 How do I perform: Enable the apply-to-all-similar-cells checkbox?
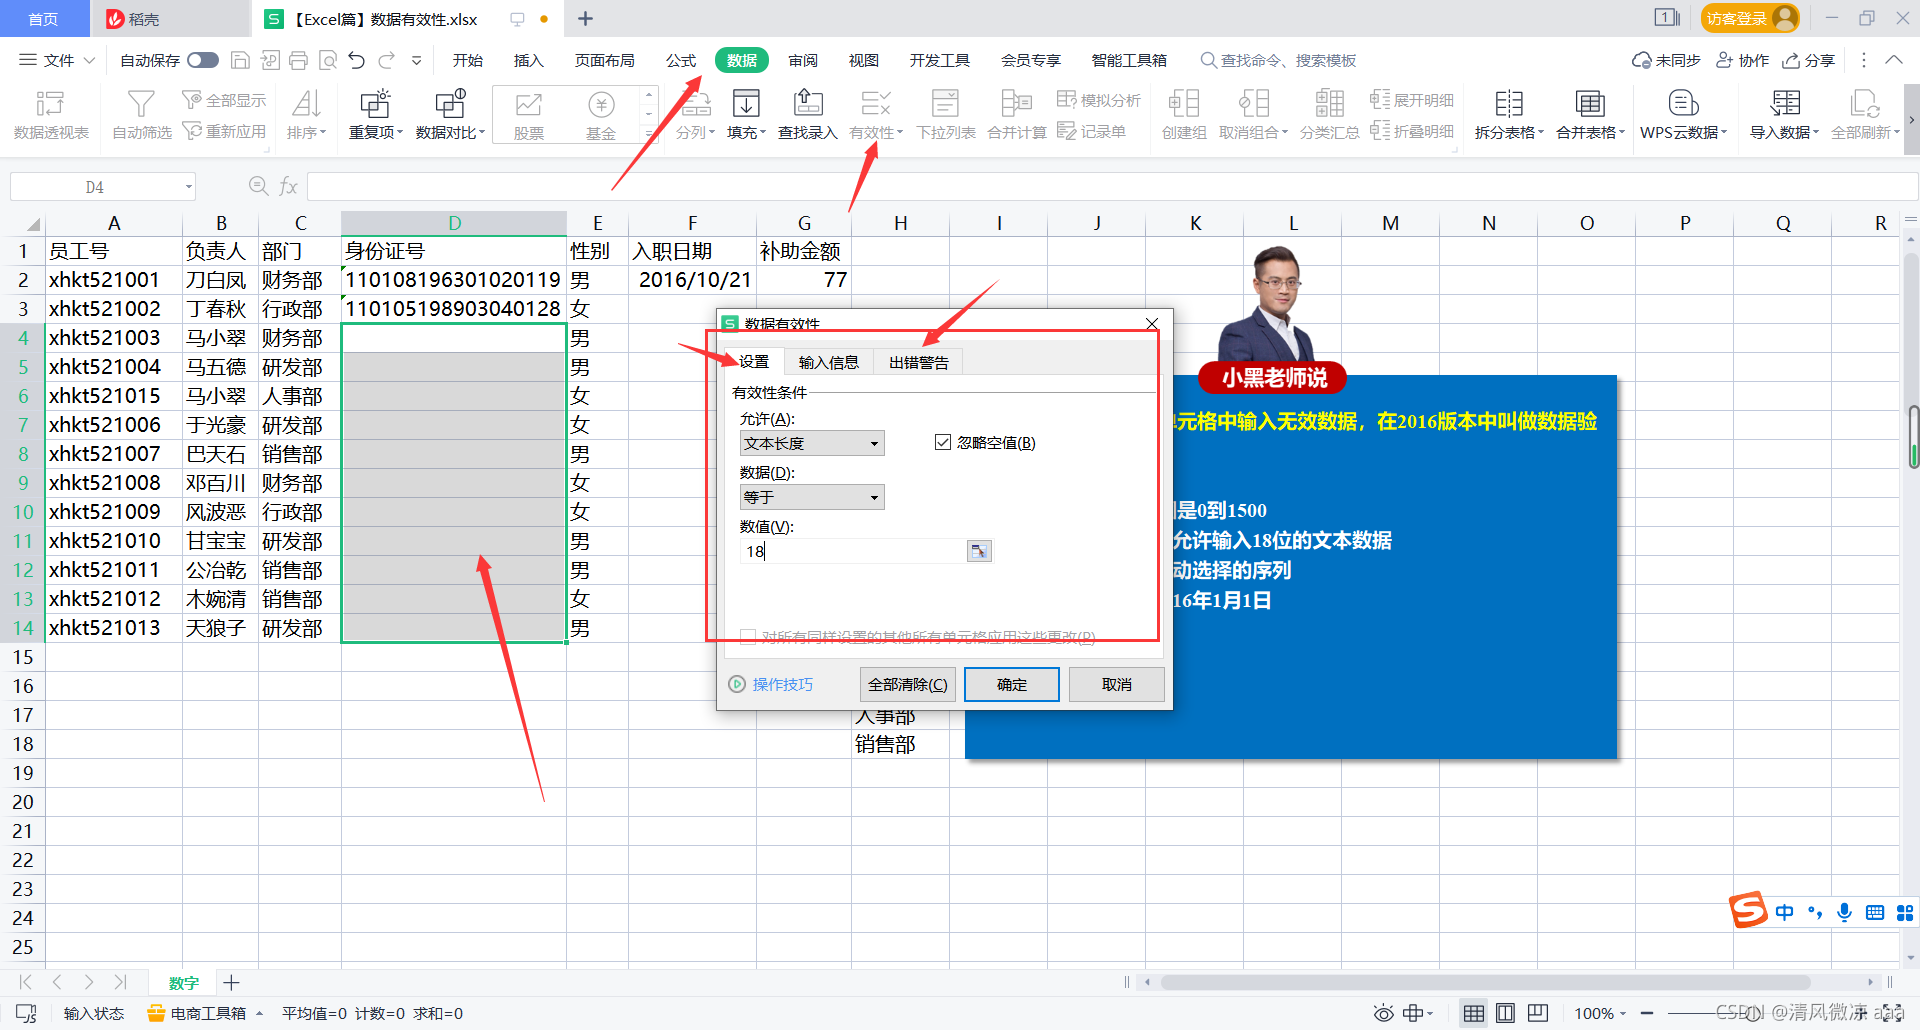point(748,636)
